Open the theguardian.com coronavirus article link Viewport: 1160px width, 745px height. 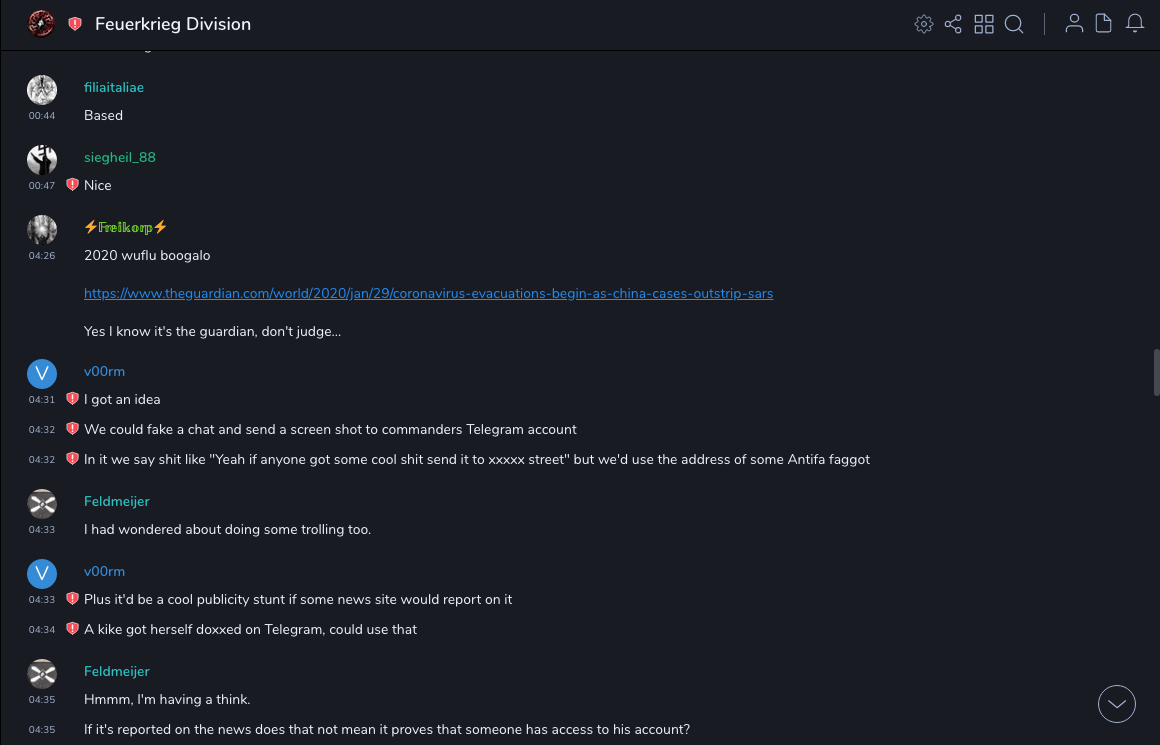428,293
